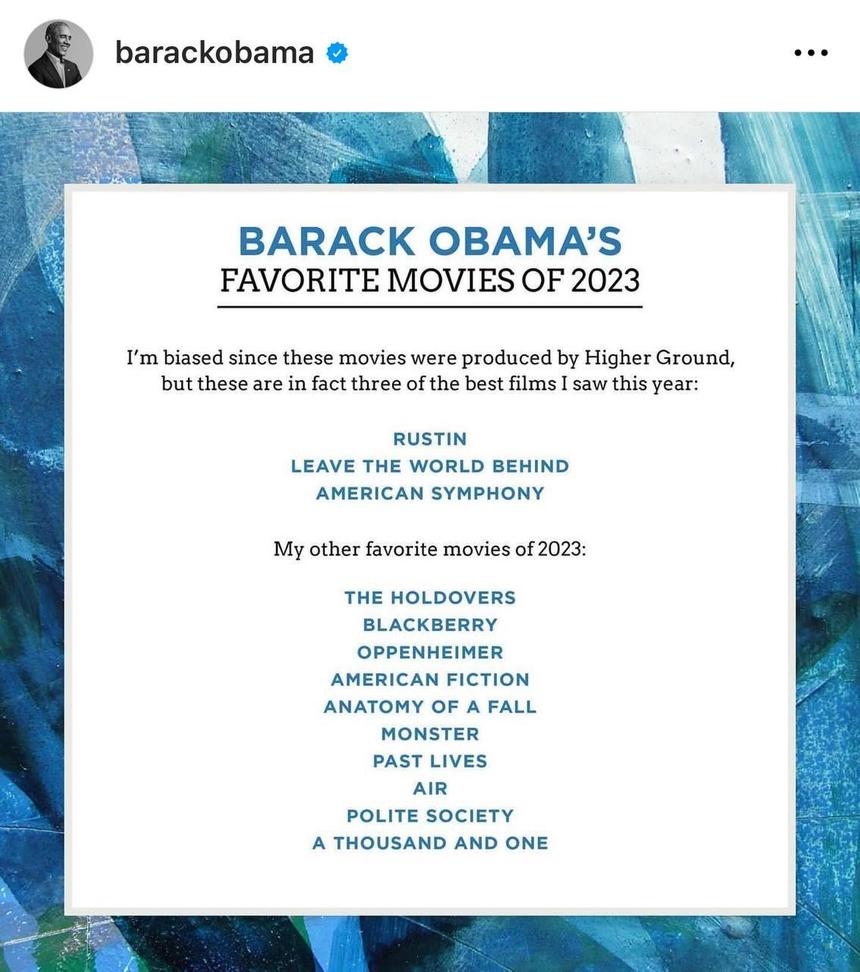This screenshot has width=860, height=972.
Task: Select AMERICAN SYMPHONY in the list
Action: tap(430, 493)
